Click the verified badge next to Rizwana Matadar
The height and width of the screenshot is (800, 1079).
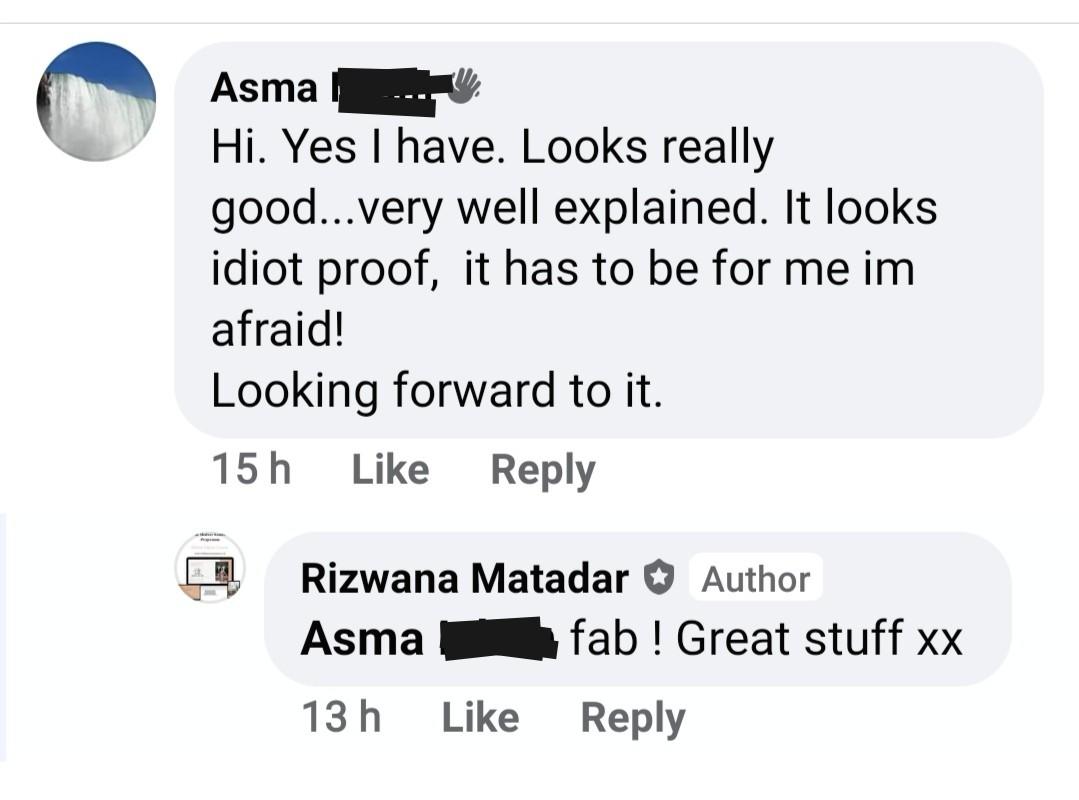[658, 578]
